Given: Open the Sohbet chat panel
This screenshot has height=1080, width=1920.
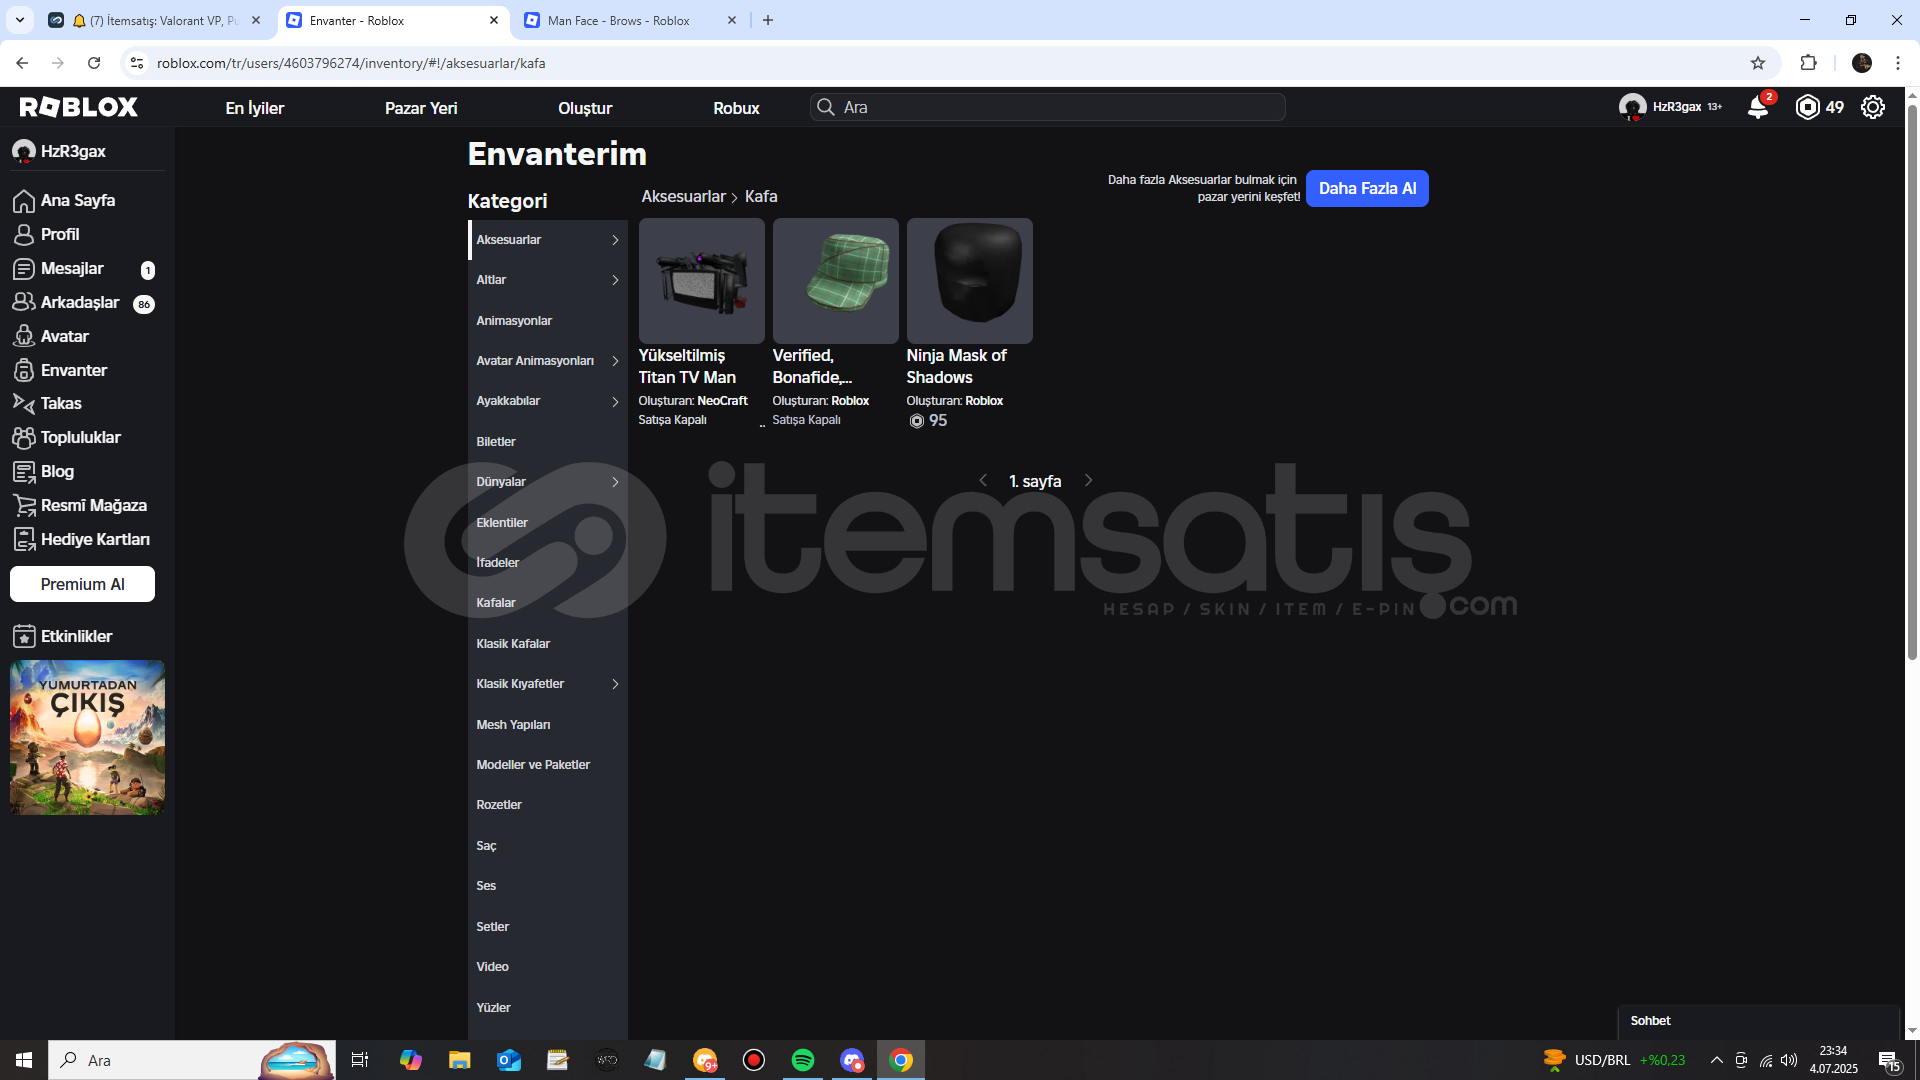Looking at the screenshot, I should coord(1758,1021).
